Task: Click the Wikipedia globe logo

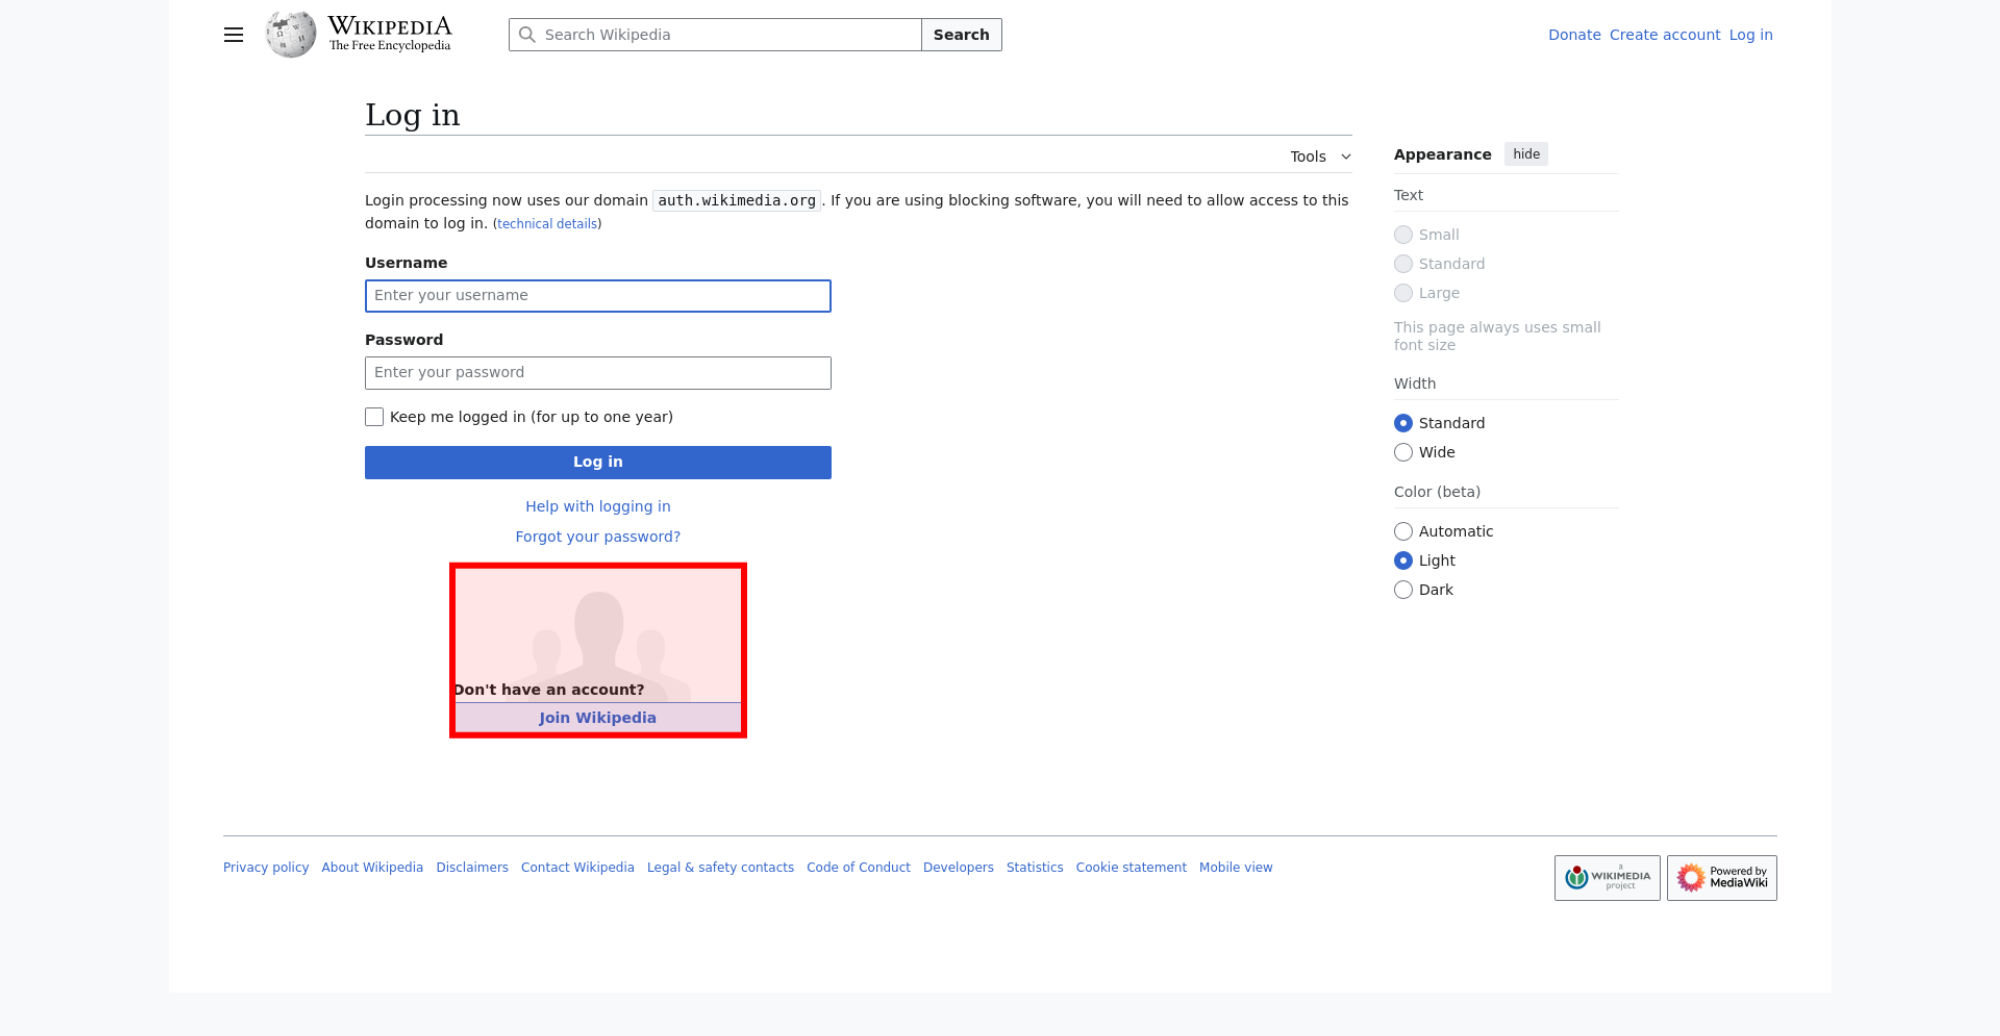Action: pos(290,35)
